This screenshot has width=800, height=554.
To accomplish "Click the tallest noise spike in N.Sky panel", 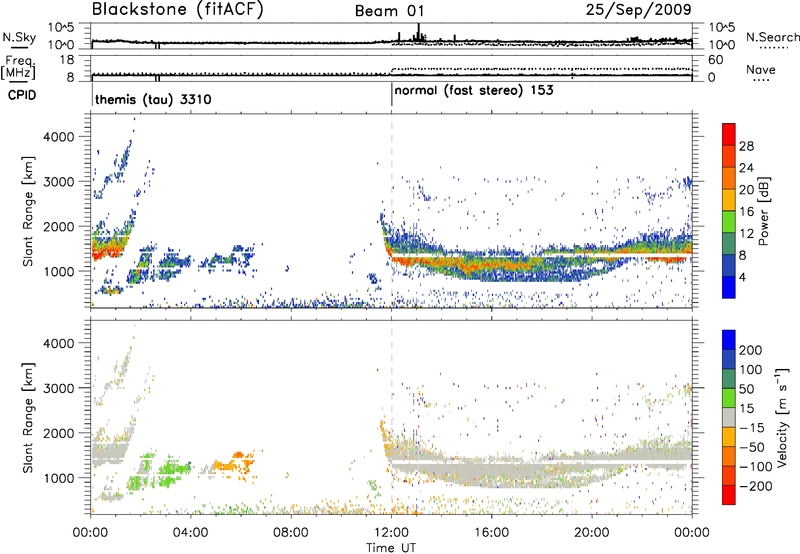I will point(418,32).
